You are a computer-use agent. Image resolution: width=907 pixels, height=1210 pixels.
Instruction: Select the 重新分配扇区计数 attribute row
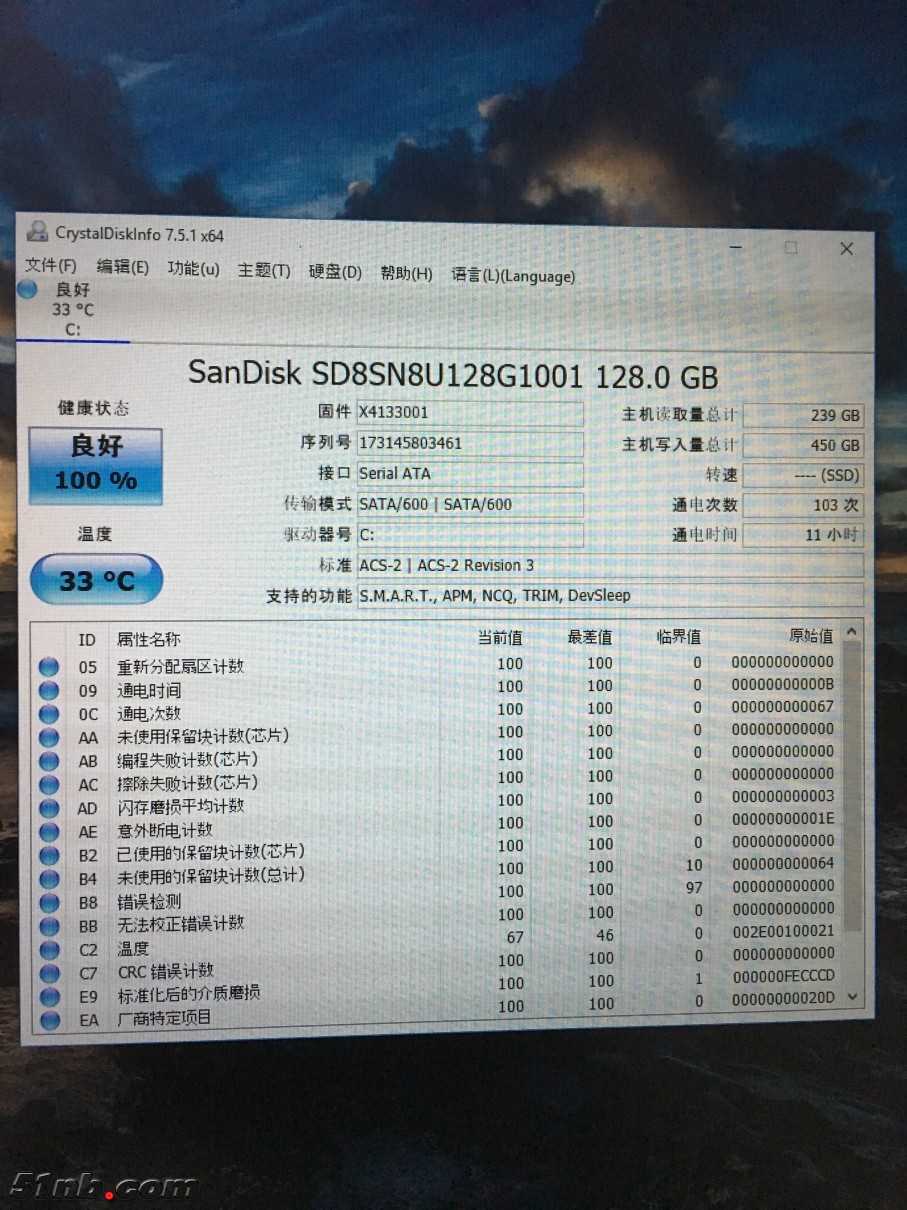point(436,665)
